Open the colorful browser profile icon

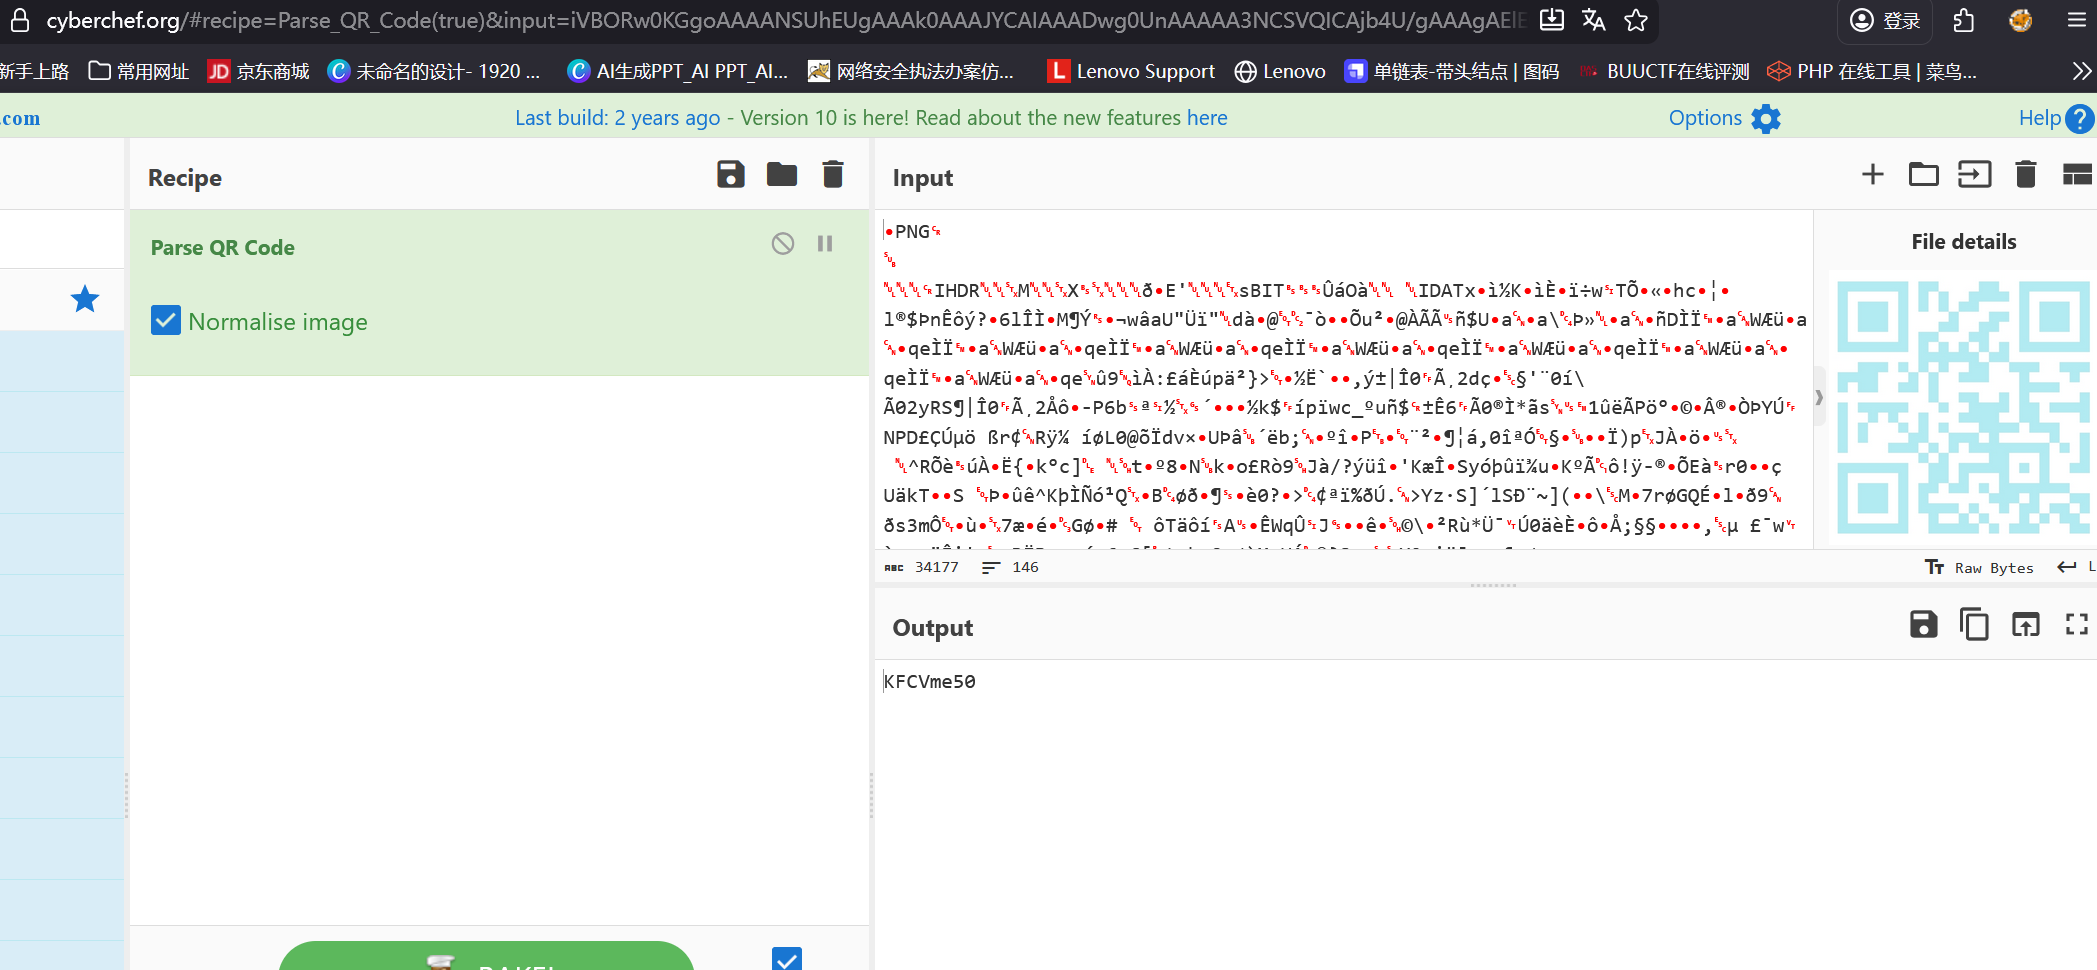point(2021,20)
